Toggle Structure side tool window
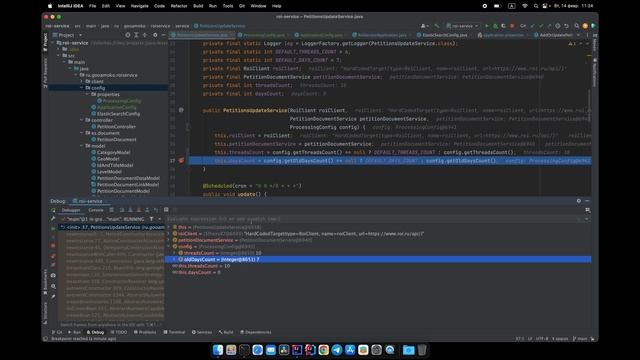This screenshot has width=640, height=360. (45, 313)
